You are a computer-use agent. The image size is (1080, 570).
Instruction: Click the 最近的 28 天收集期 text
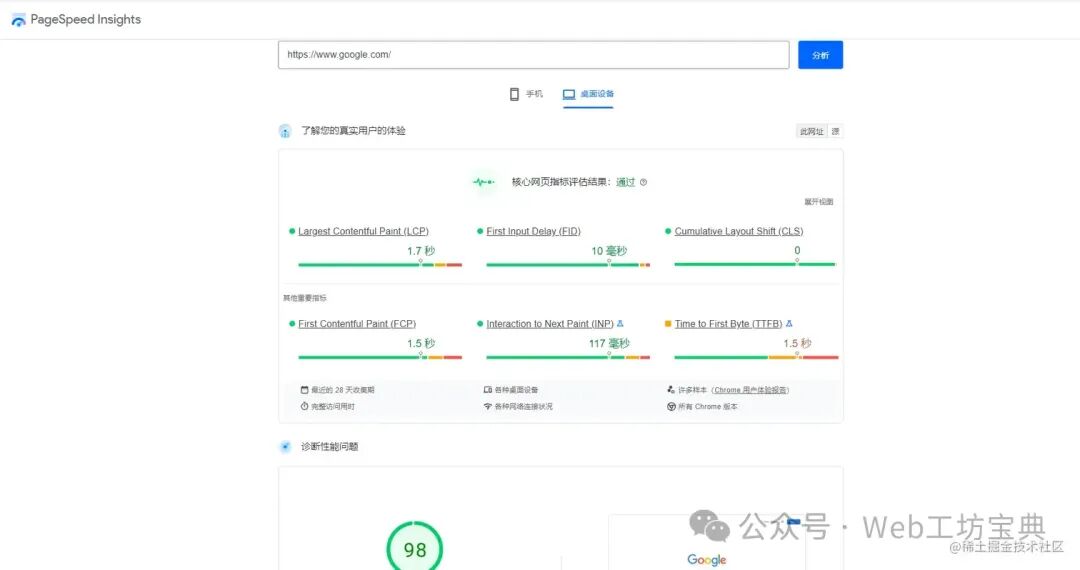point(343,390)
